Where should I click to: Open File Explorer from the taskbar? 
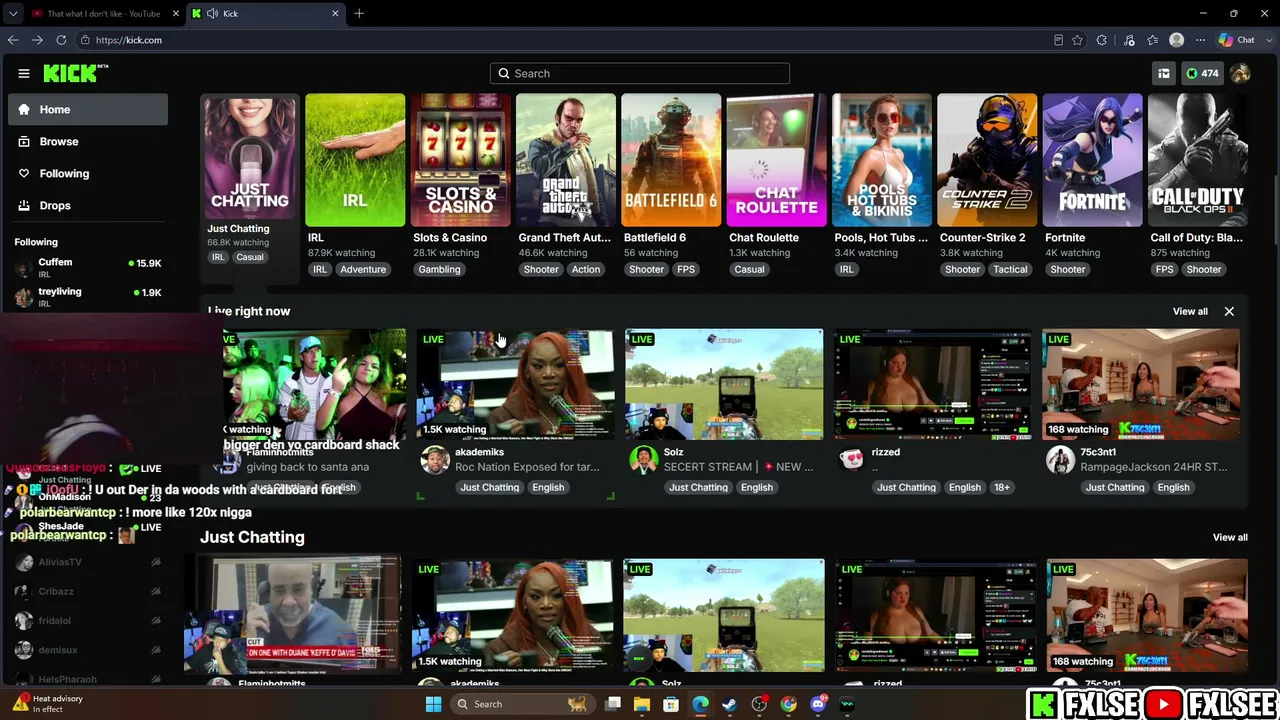[x=642, y=704]
